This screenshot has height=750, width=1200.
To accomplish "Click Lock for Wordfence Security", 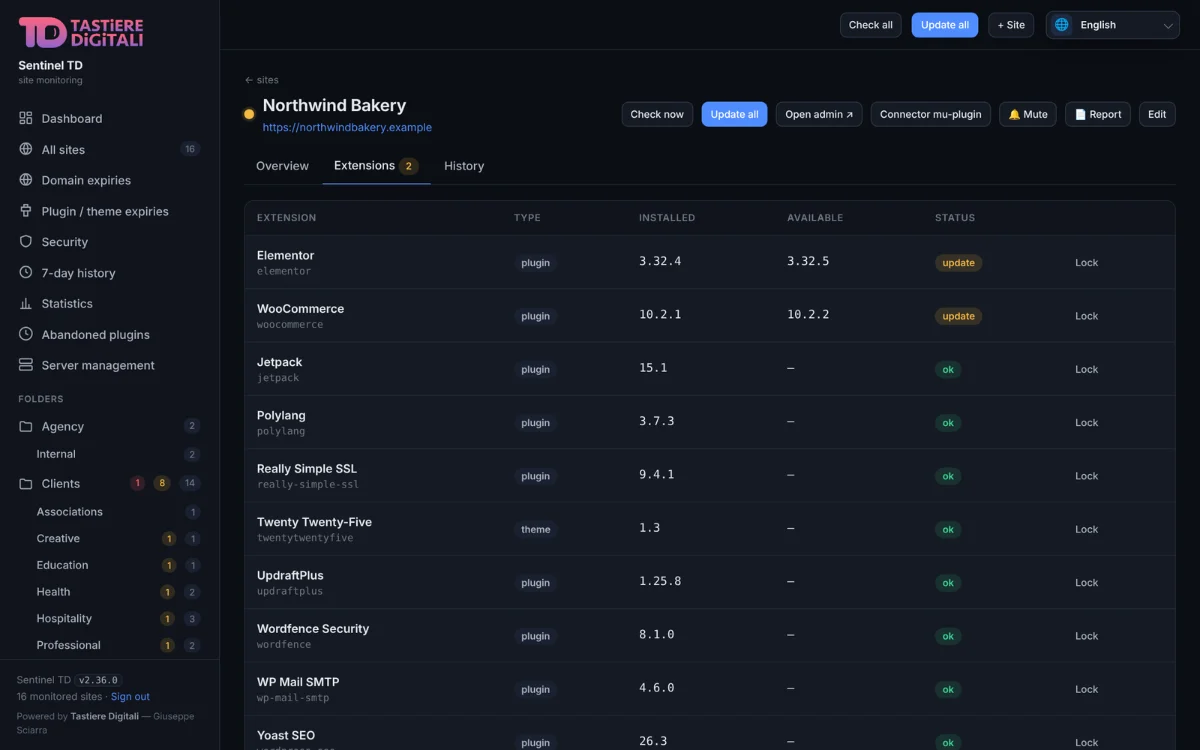I will pos(1086,636).
